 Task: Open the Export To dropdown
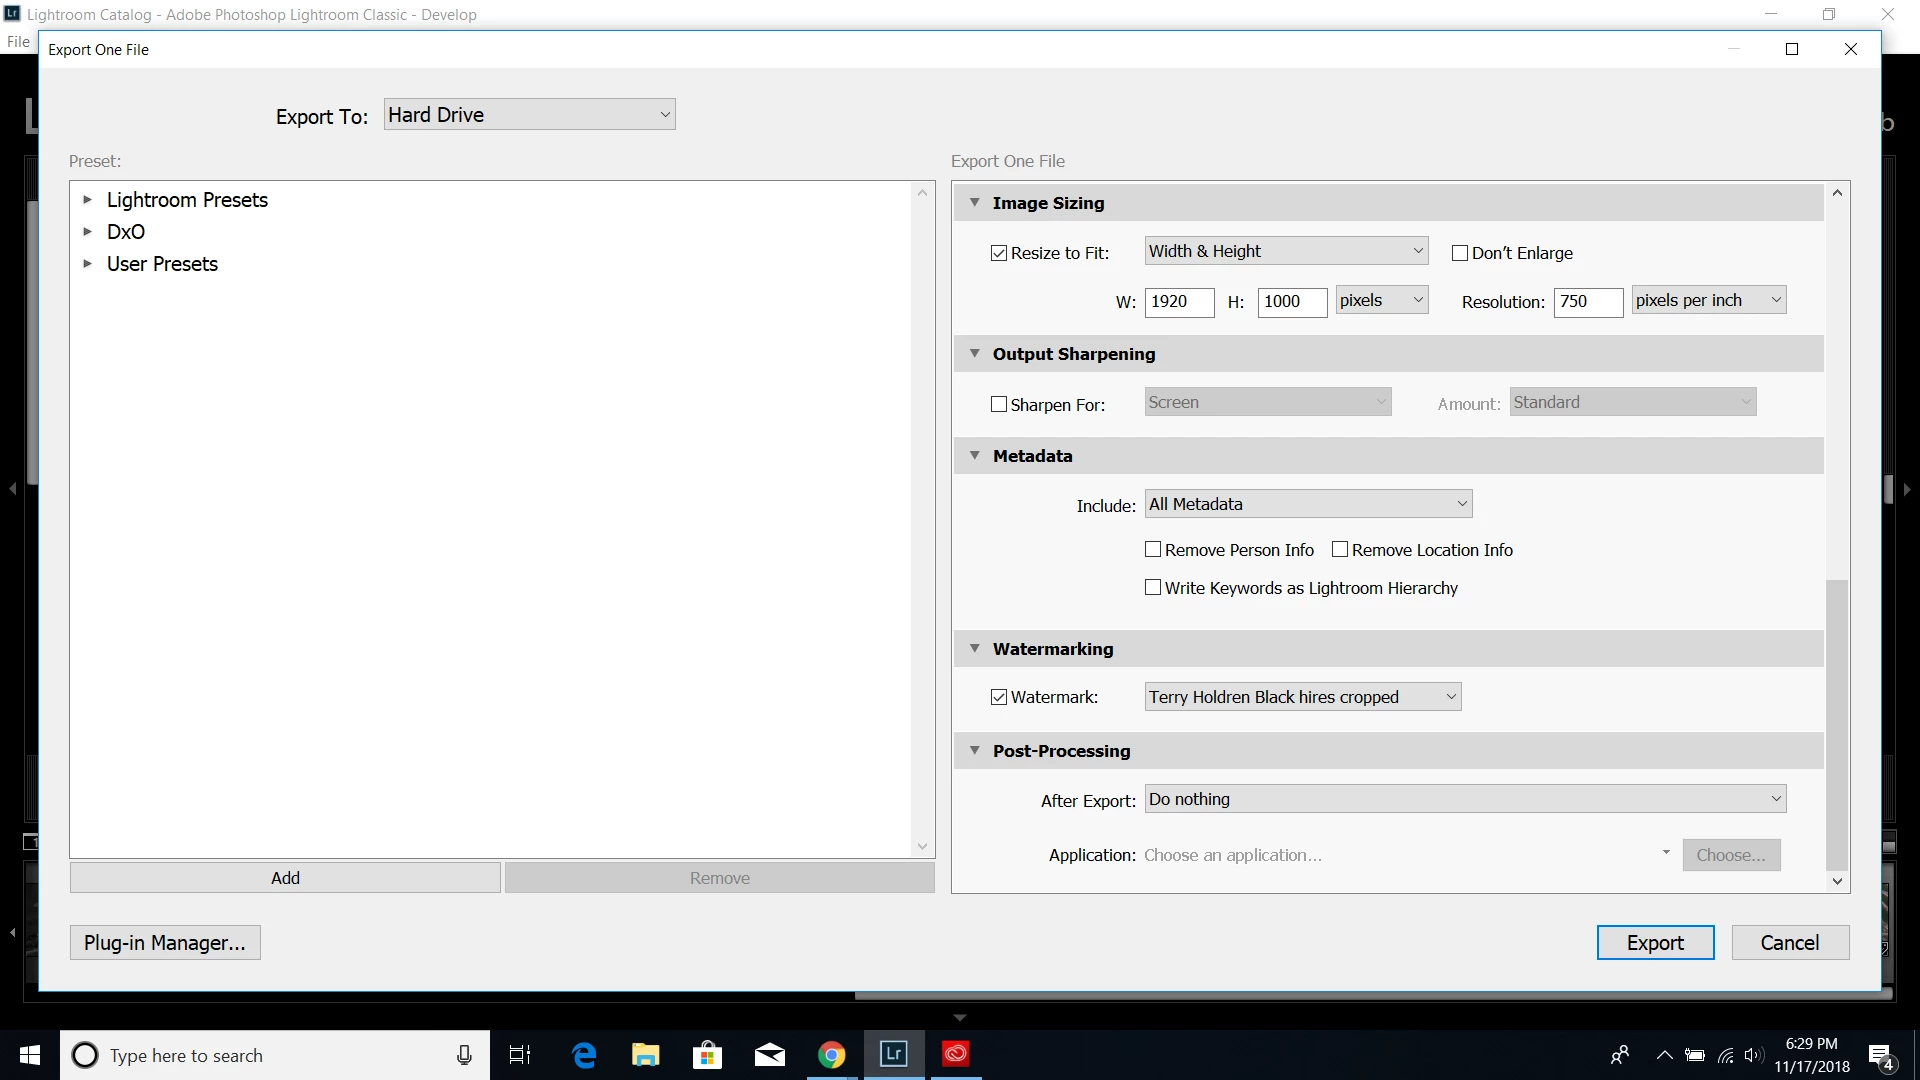(529, 115)
